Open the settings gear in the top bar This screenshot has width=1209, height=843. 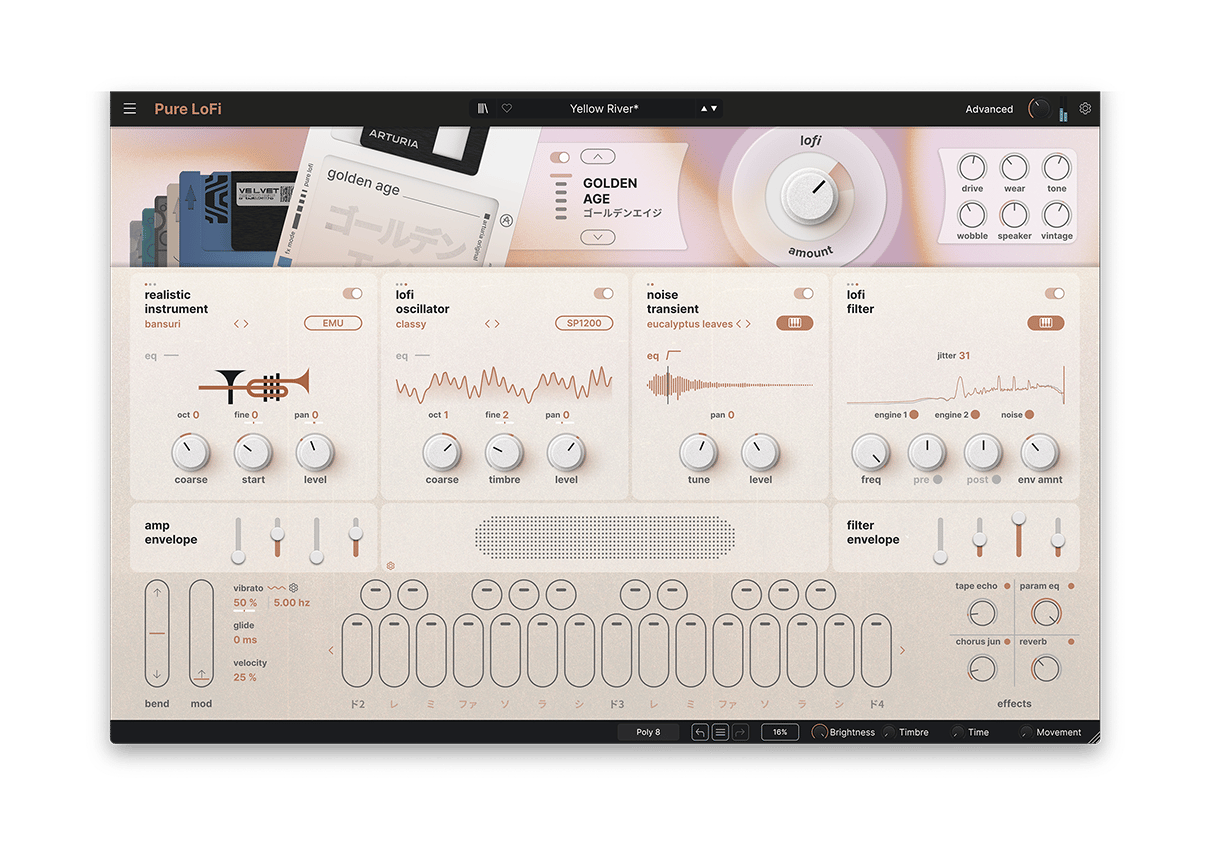[1085, 108]
